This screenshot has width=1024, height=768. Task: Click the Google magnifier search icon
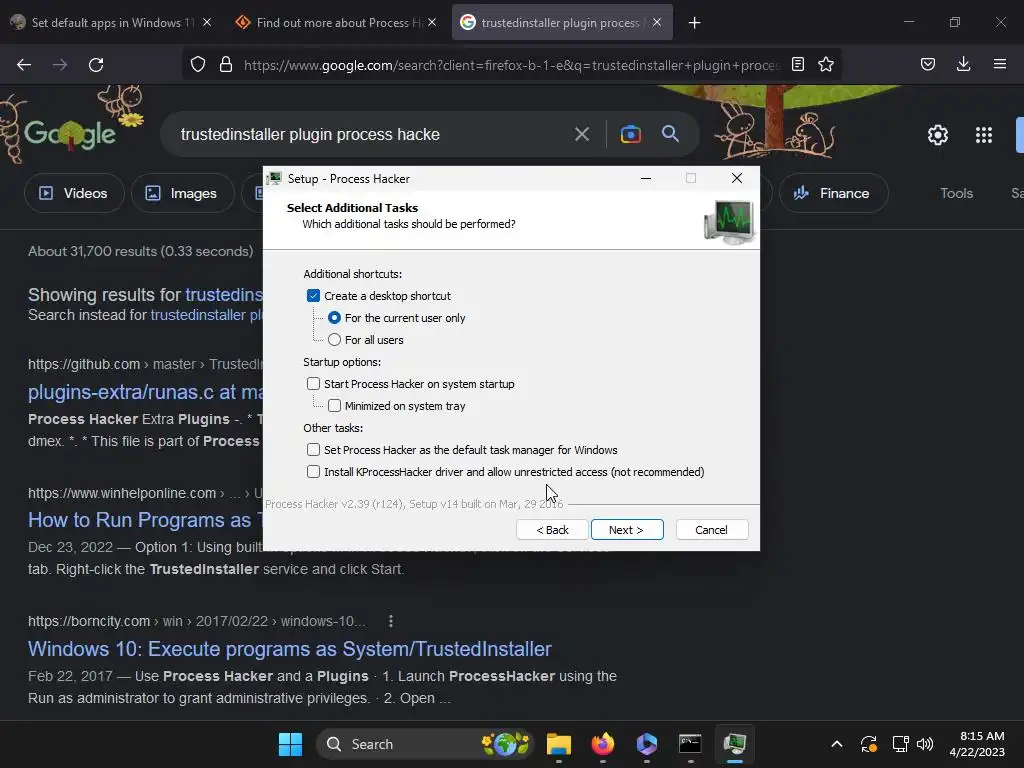click(x=671, y=134)
